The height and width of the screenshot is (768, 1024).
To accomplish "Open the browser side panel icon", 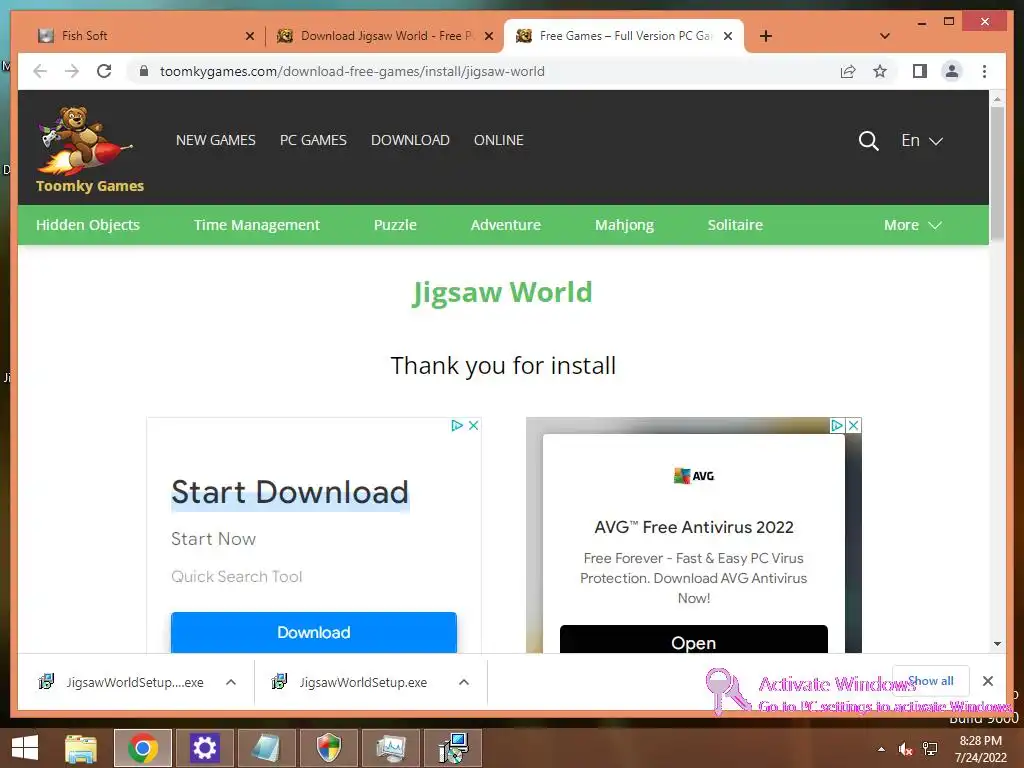I will click(920, 71).
